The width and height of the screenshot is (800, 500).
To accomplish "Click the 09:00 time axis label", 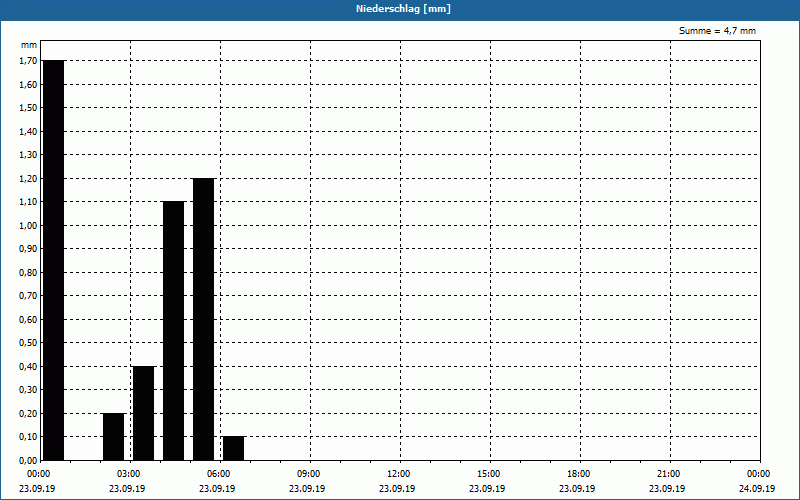I will (x=309, y=474).
